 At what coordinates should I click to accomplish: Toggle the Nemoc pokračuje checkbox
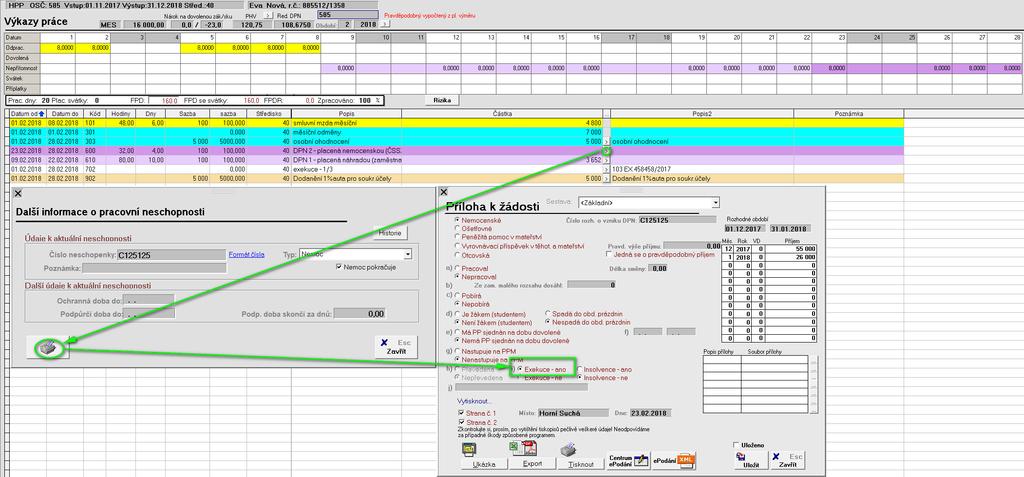tap(338, 267)
